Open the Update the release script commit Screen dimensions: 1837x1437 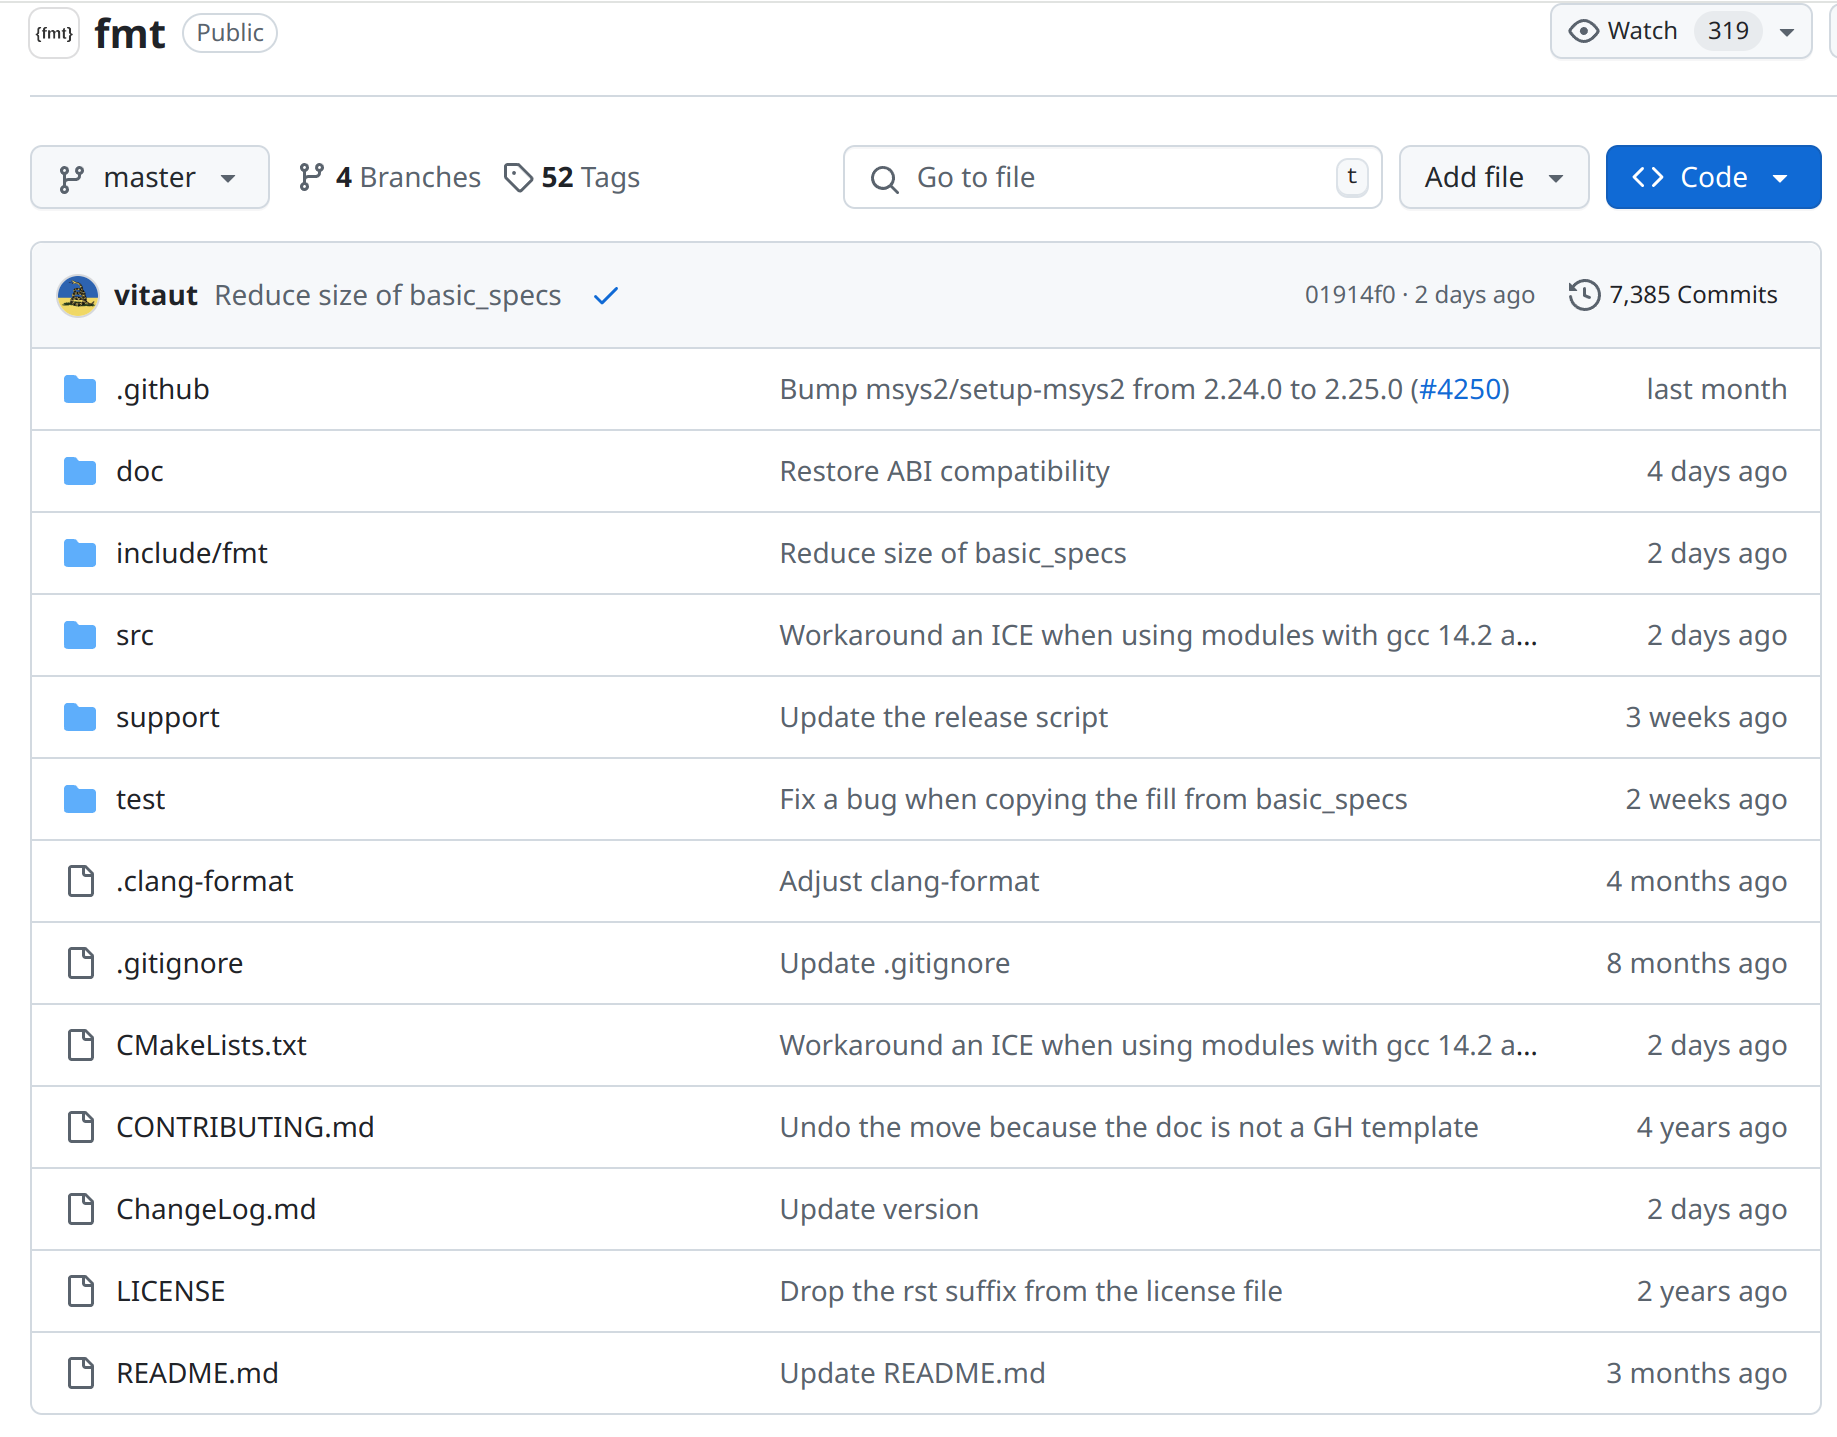click(x=944, y=718)
